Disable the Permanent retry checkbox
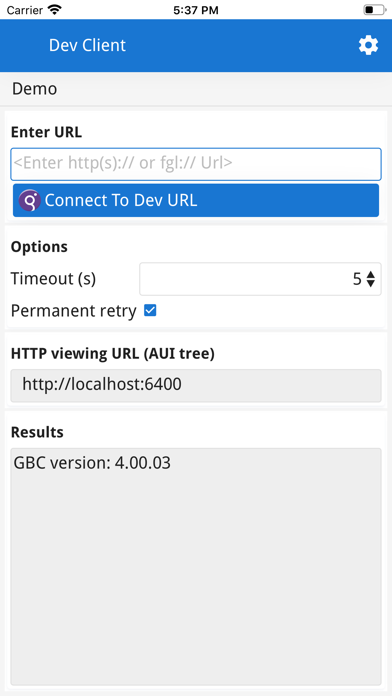 [150, 311]
